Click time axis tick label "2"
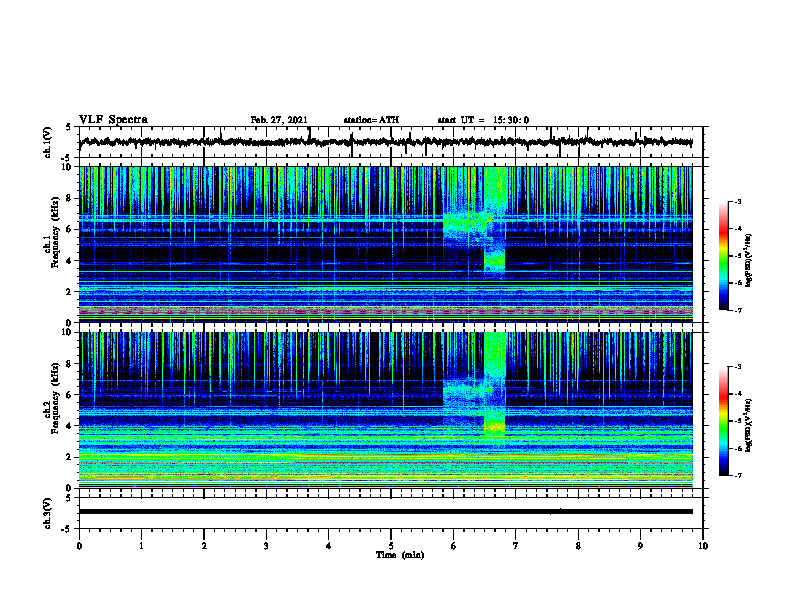The image size is (792, 612). [x=204, y=546]
